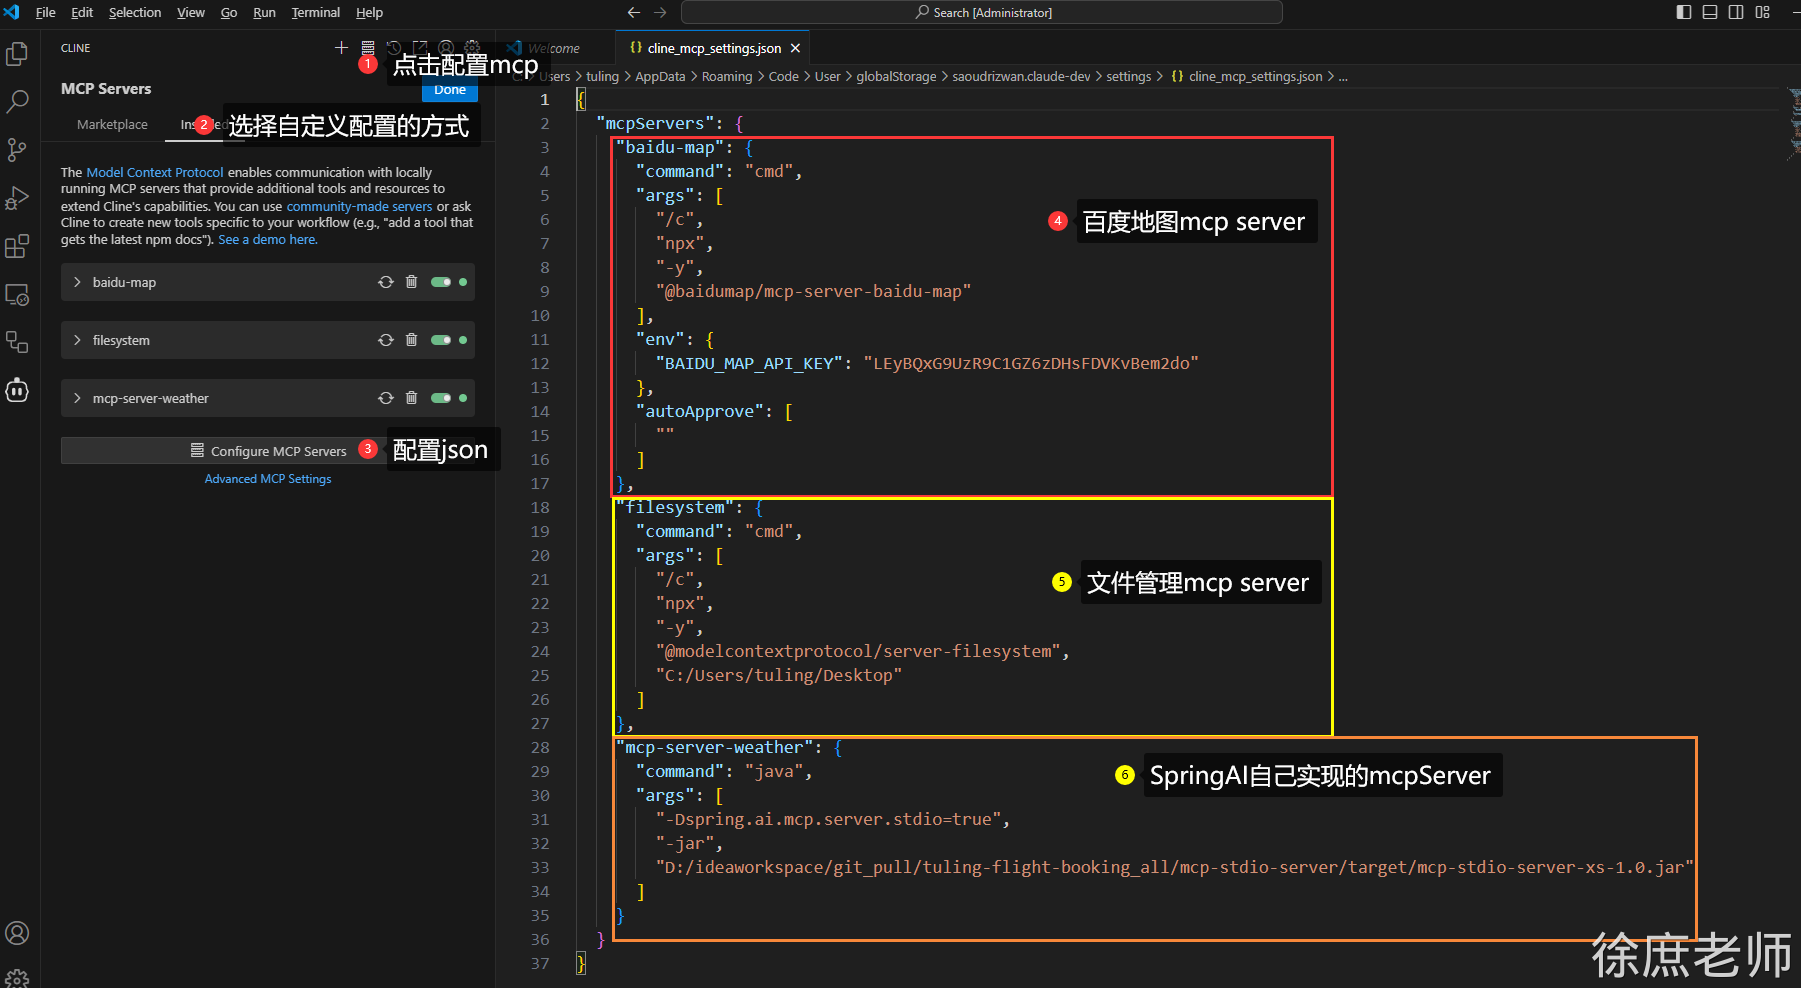
Task: Open the Advanced MCP Settings link
Action: pyautogui.click(x=268, y=479)
